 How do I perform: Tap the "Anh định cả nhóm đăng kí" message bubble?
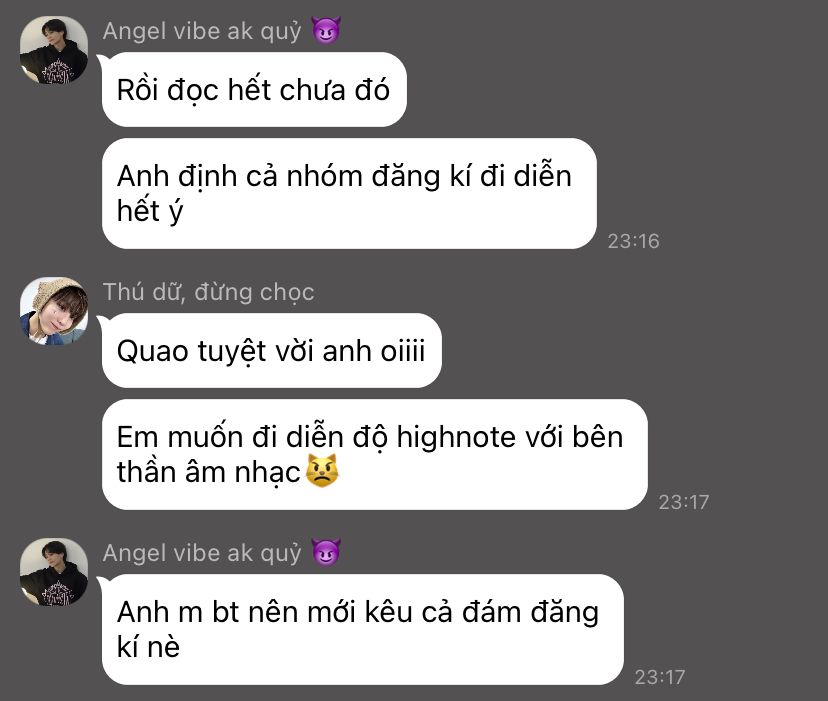click(349, 193)
